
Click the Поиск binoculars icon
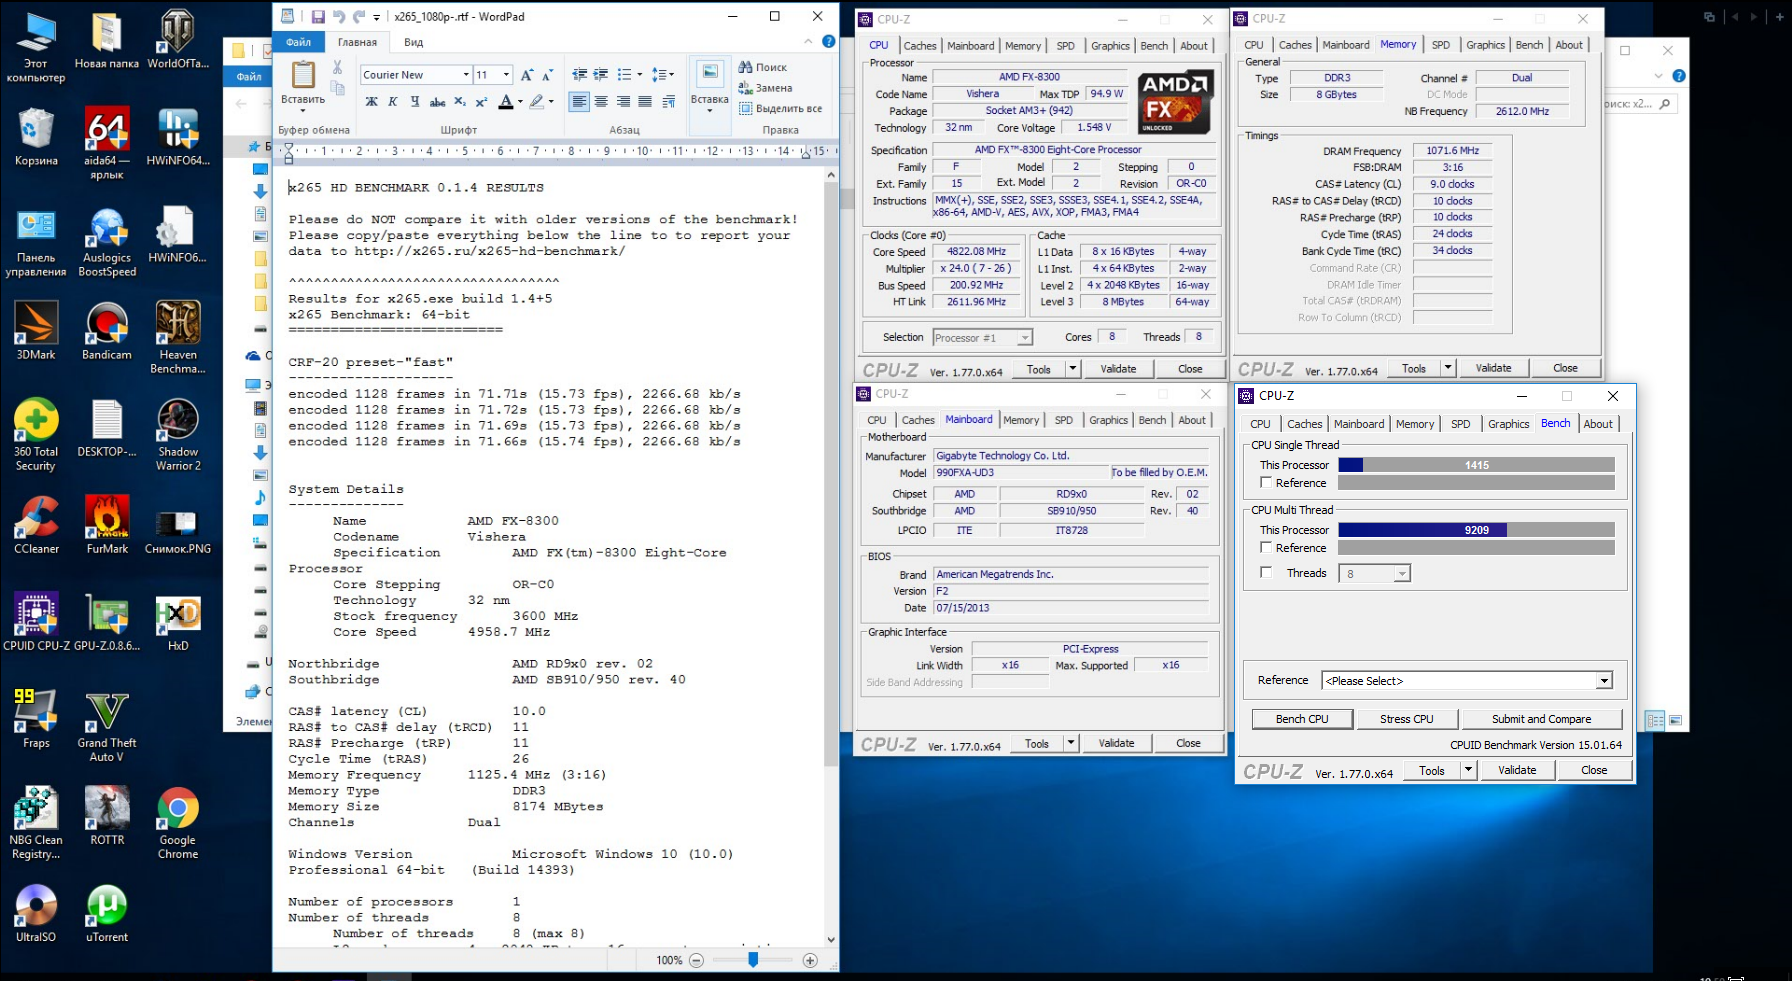[746, 67]
